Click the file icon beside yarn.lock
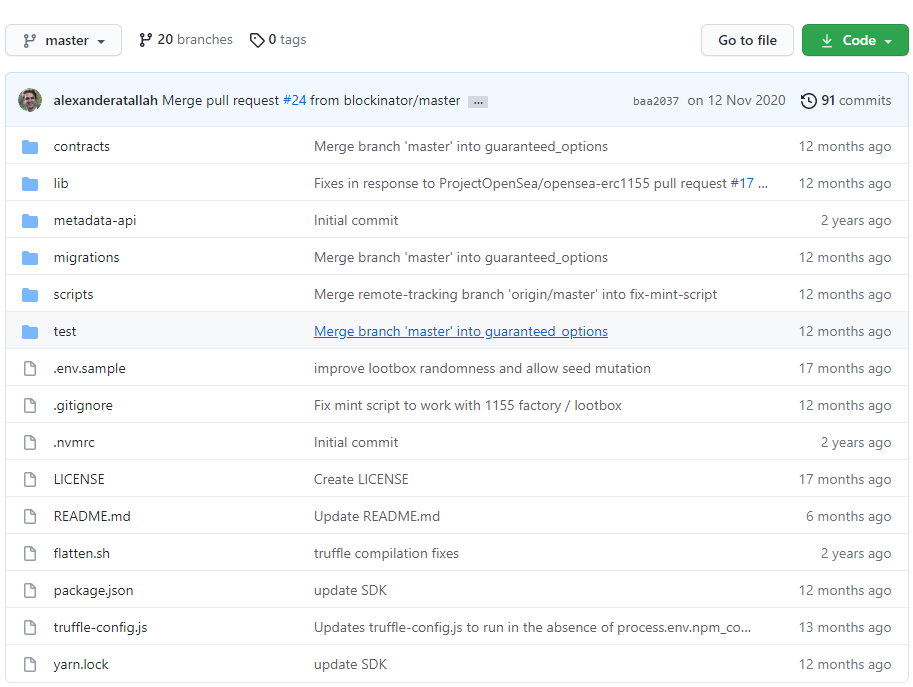 (x=30, y=665)
